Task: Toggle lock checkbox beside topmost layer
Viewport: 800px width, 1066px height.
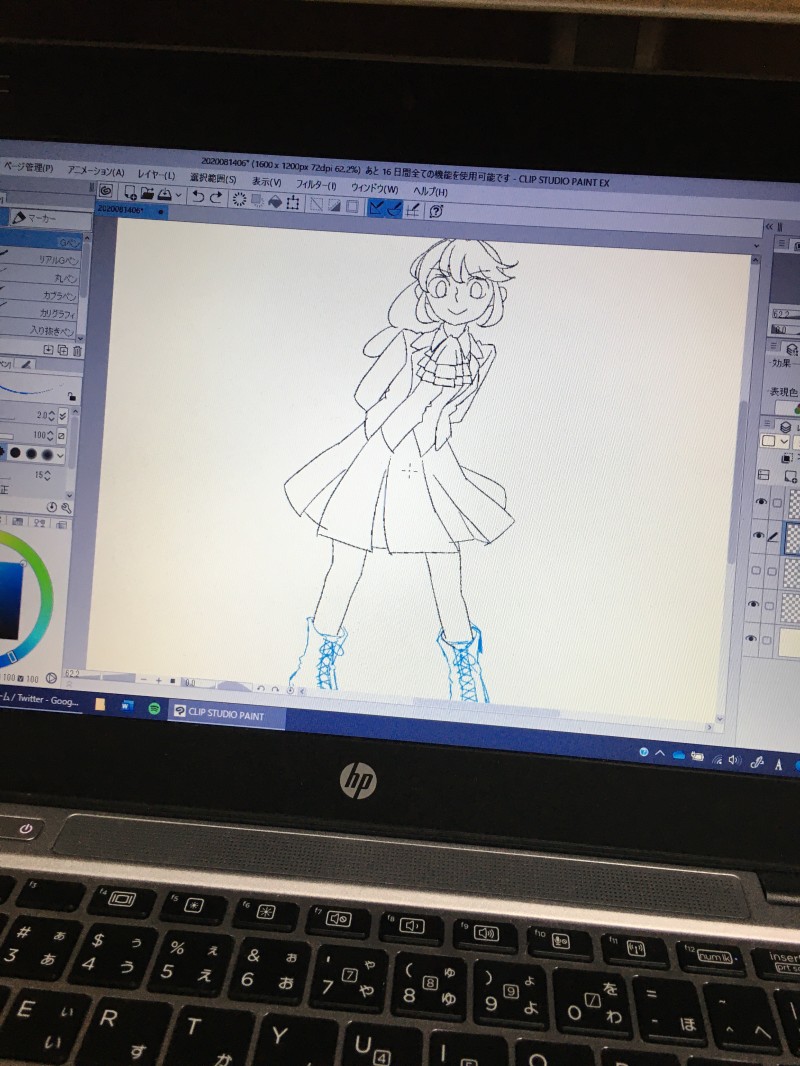Action: click(777, 503)
